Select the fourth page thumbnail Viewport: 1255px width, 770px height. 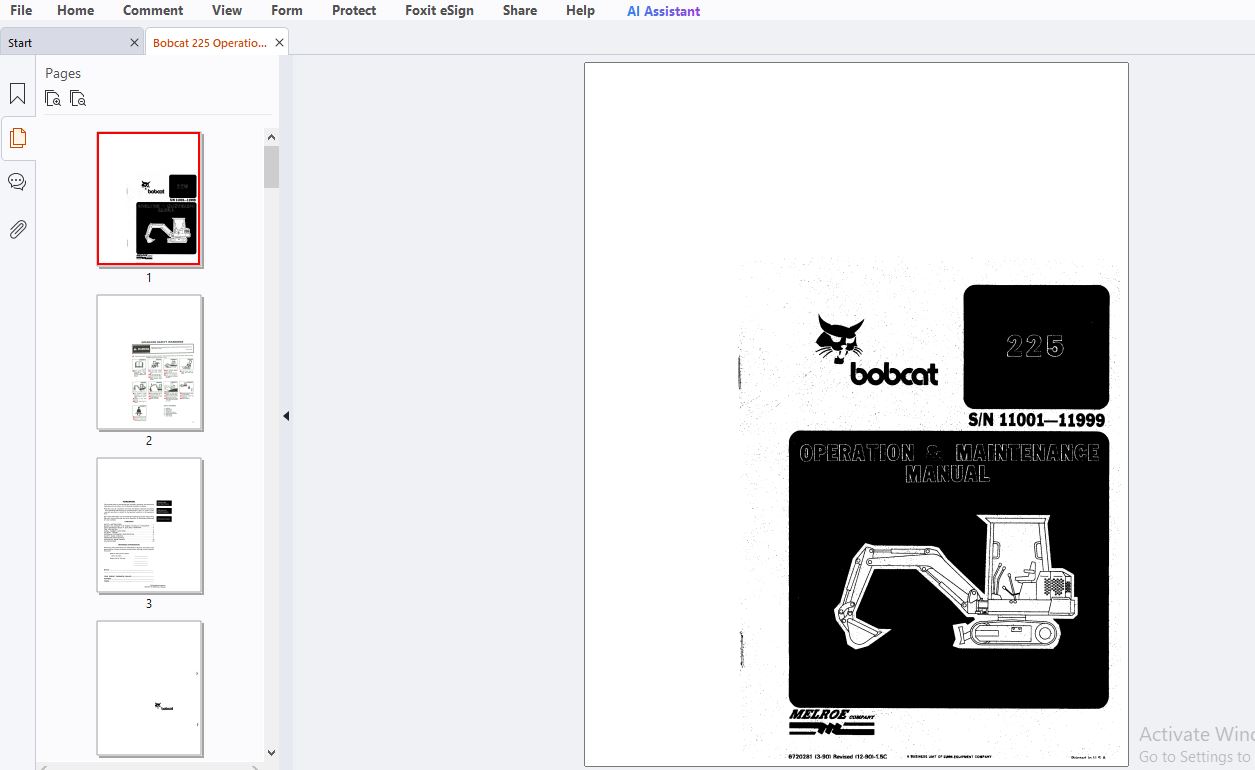149,688
